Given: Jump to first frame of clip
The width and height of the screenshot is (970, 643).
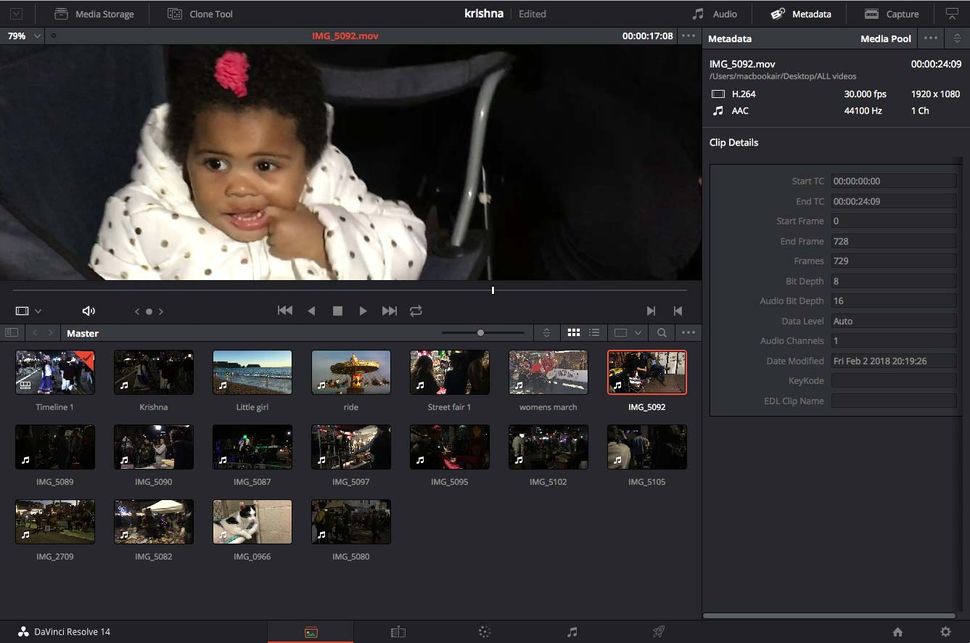Looking at the screenshot, I should click(x=285, y=311).
